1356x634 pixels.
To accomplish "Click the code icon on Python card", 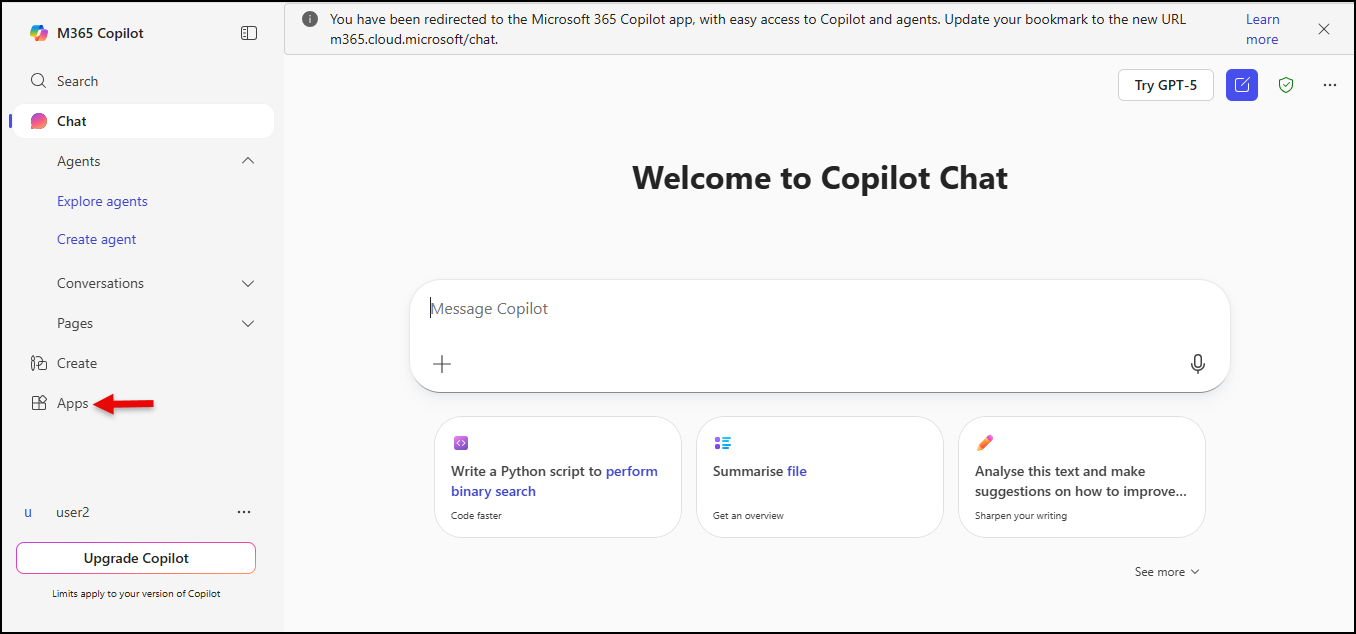I will 461,443.
